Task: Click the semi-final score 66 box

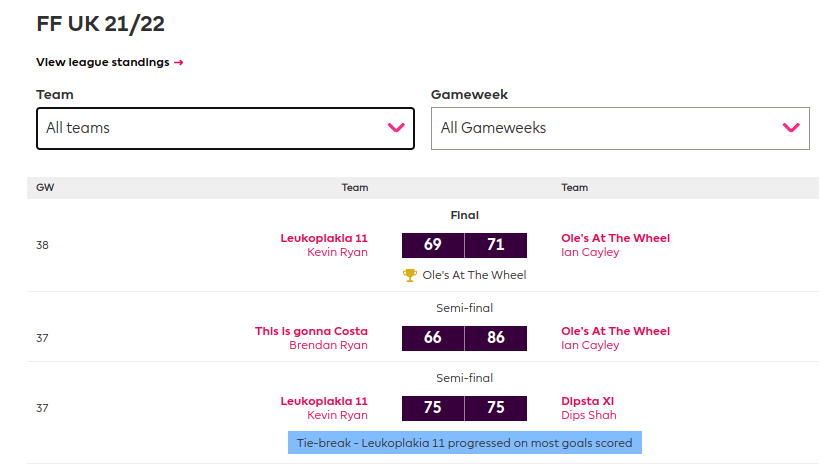Action: pos(433,338)
